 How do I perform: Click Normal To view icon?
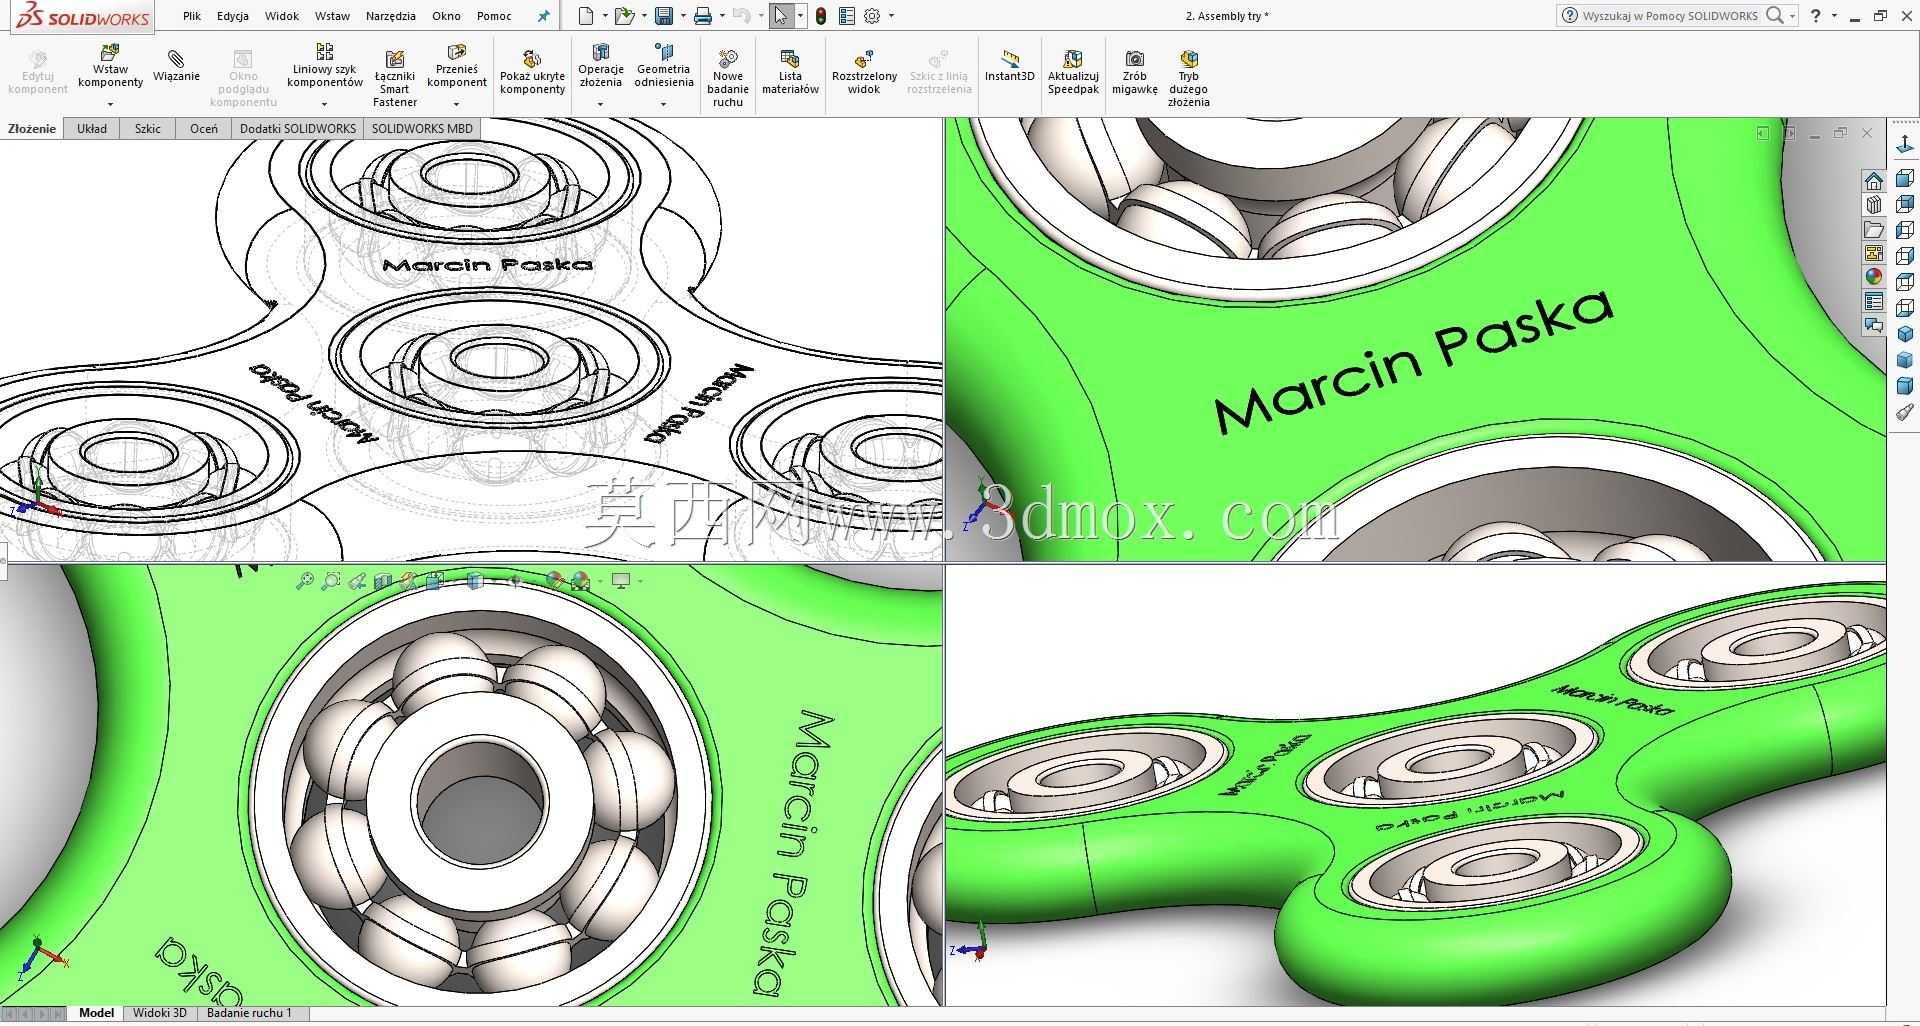tap(1905, 145)
